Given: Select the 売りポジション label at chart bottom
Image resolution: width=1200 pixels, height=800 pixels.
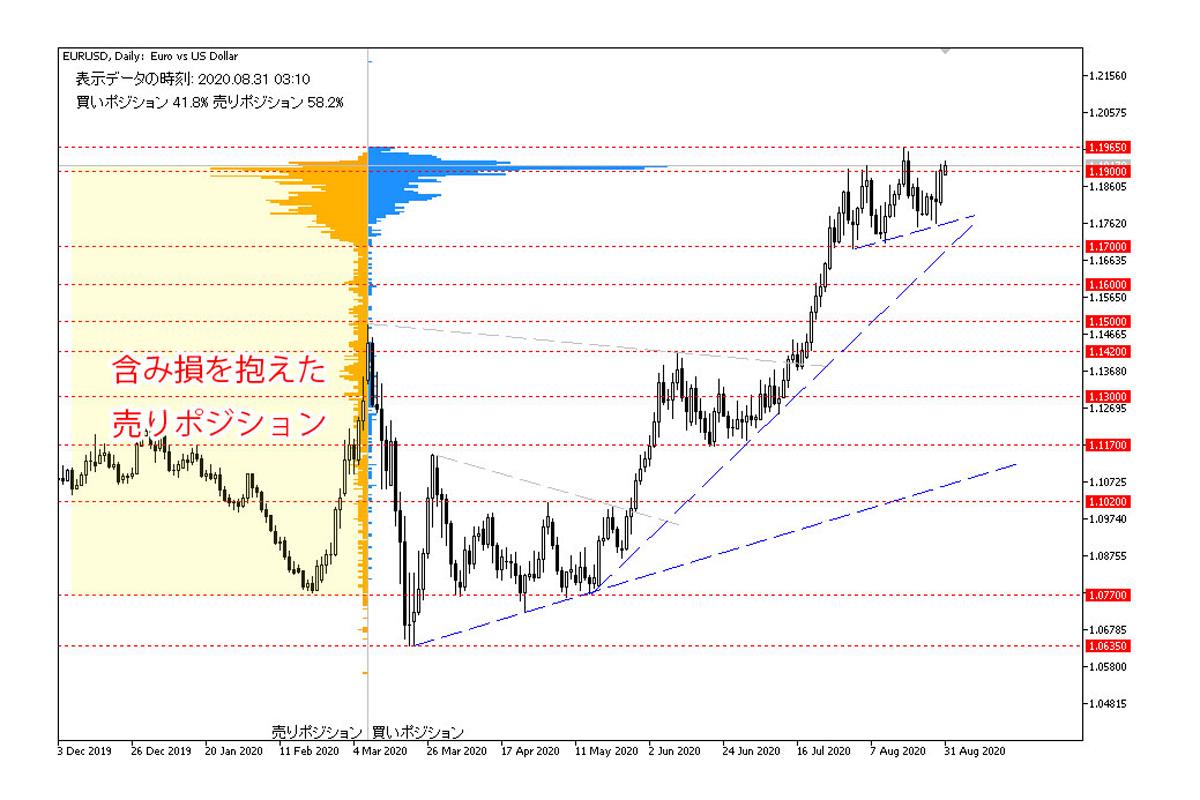Looking at the screenshot, I should click(316, 731).
